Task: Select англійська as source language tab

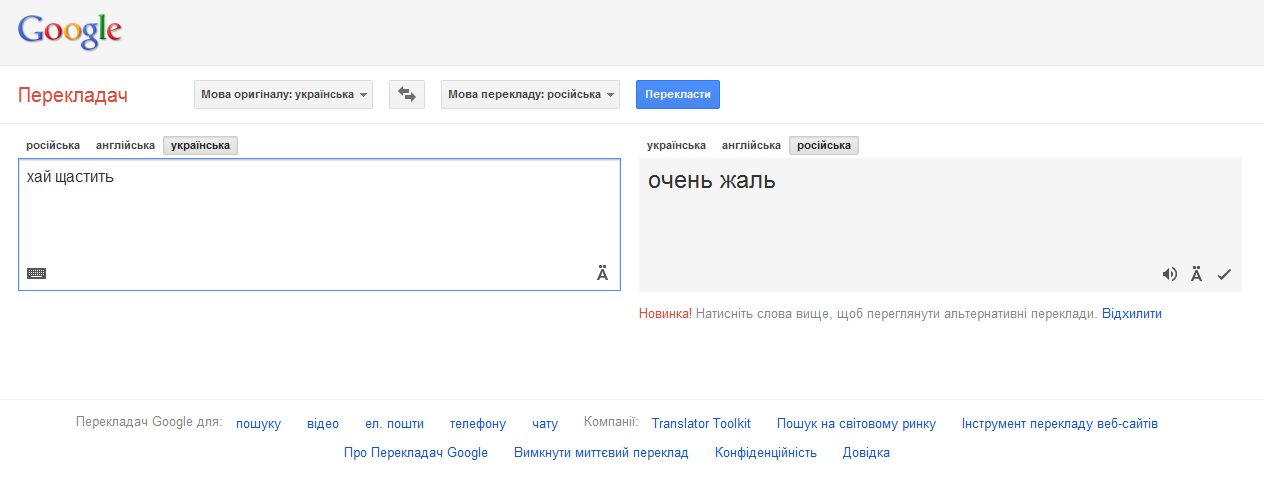Action: (125, 145)
